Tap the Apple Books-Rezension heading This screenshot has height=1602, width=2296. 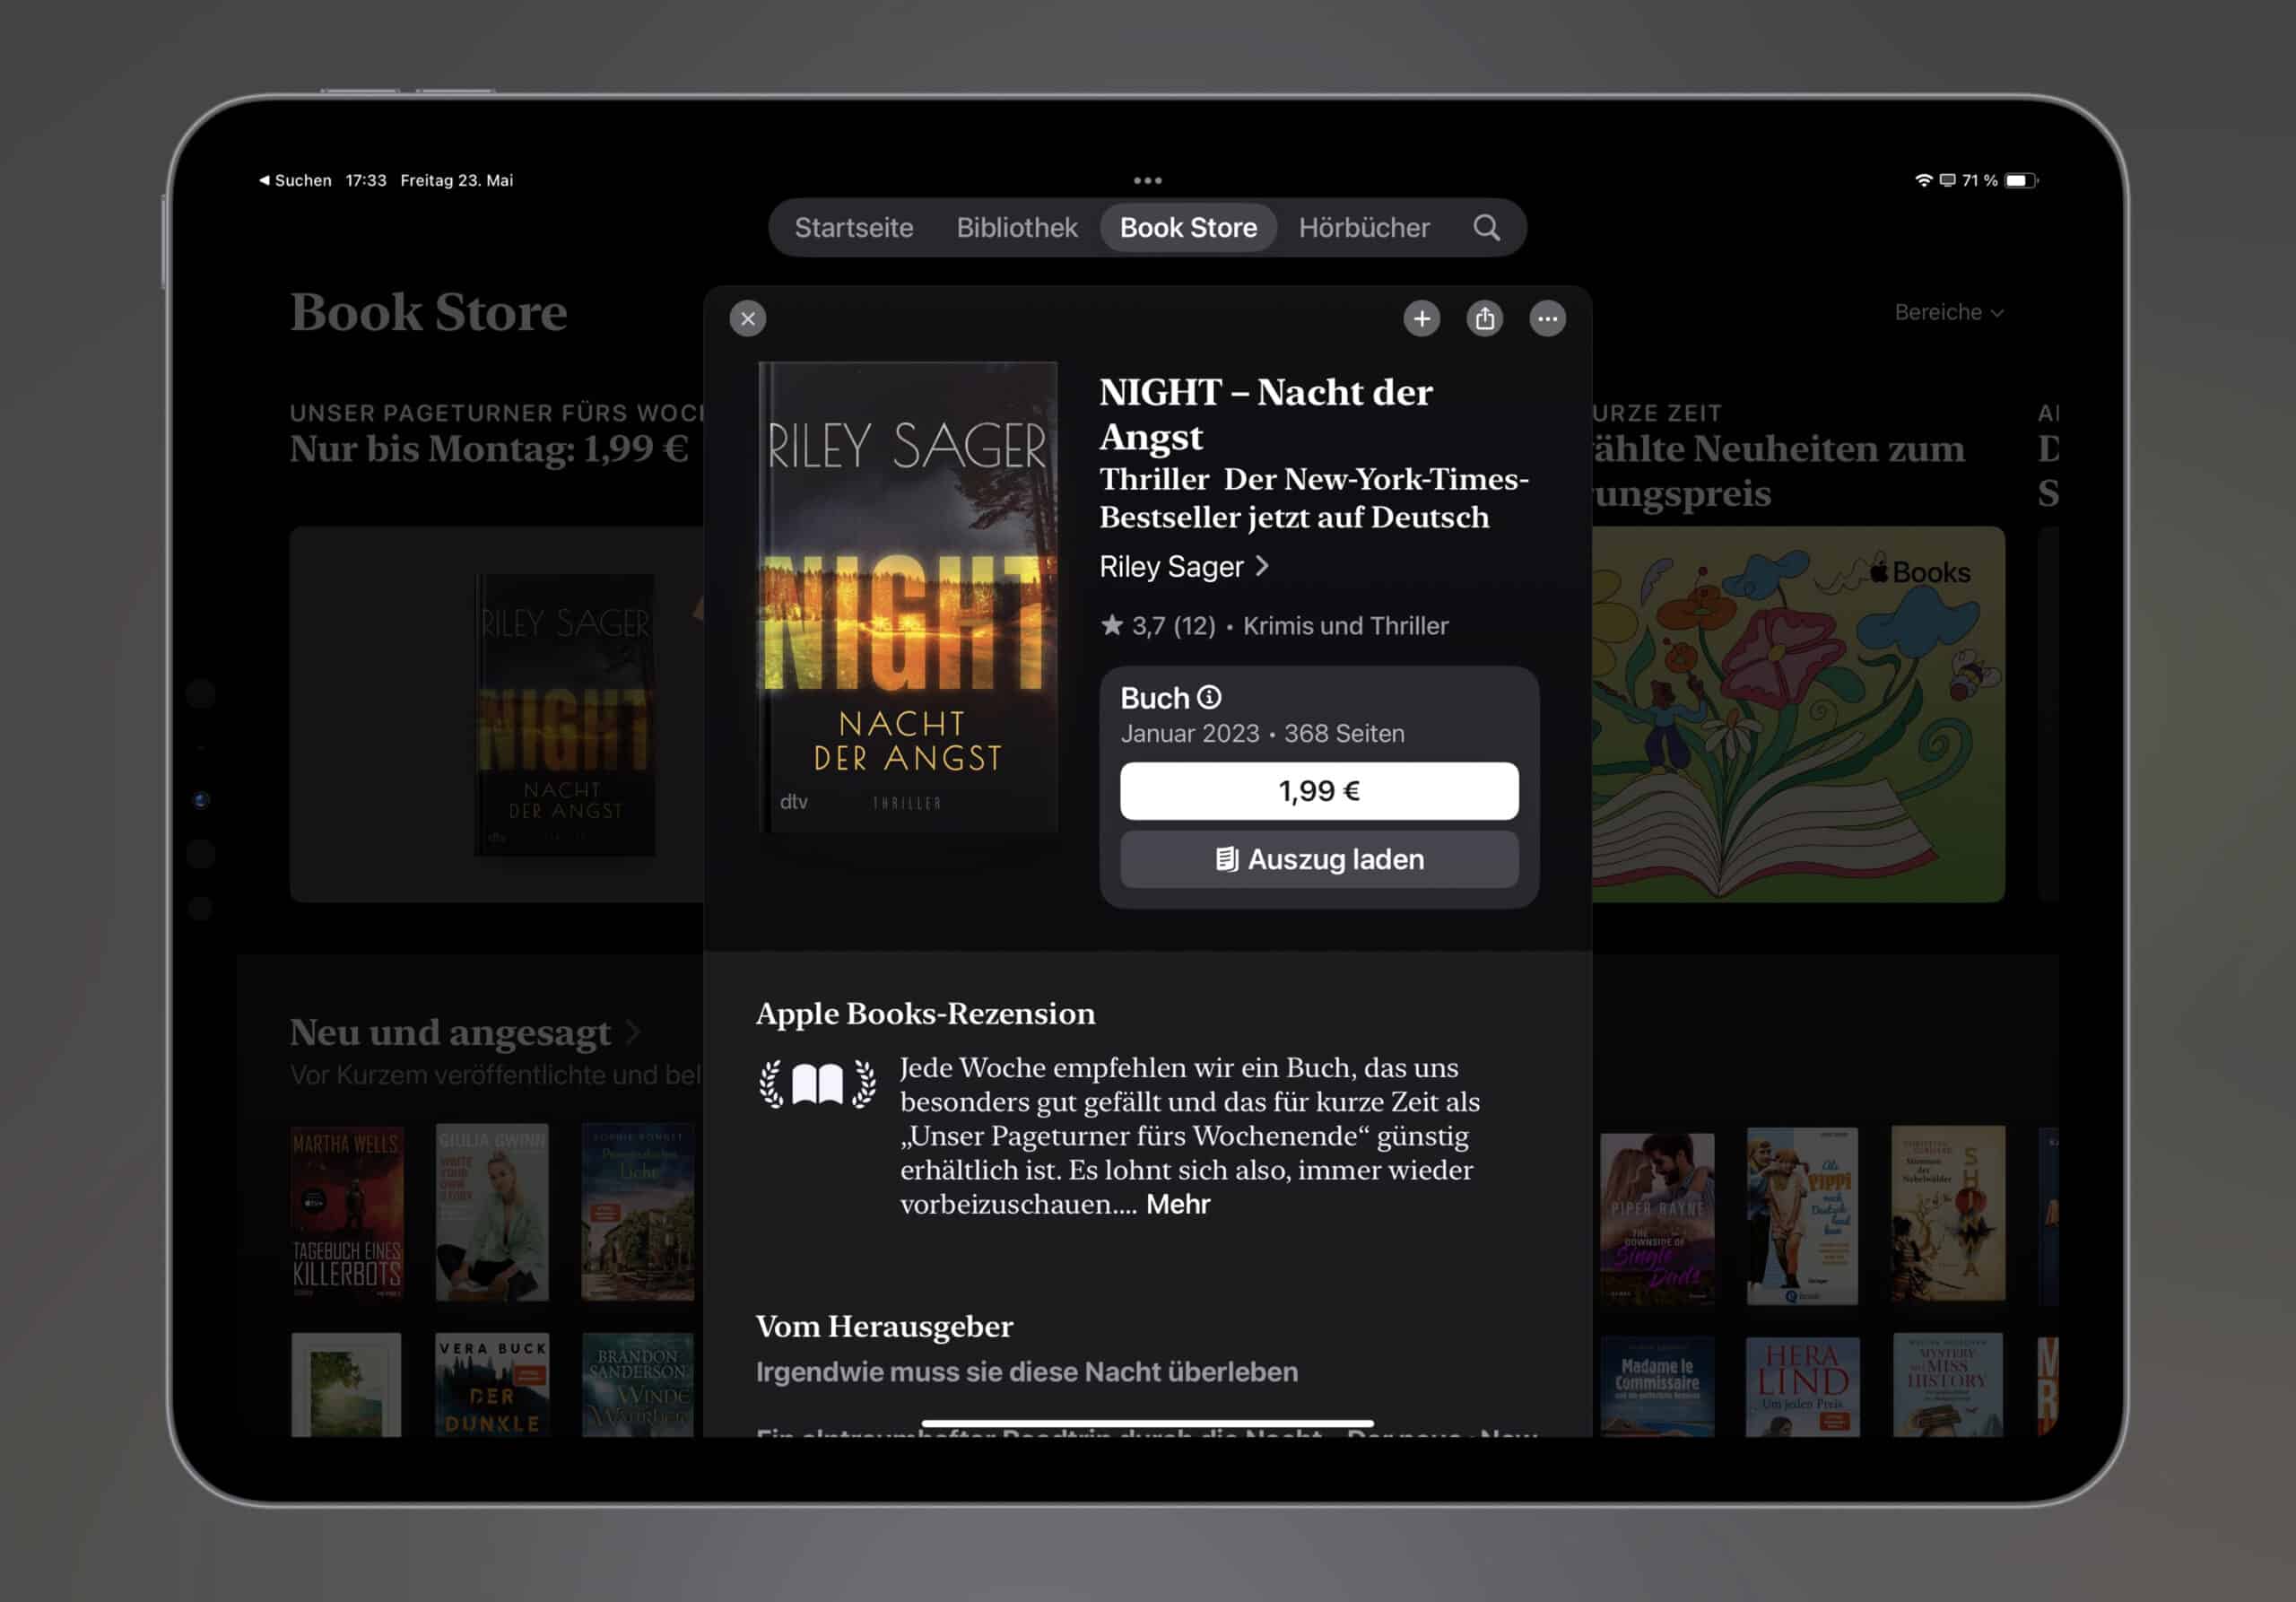(x=925, y=1014)
